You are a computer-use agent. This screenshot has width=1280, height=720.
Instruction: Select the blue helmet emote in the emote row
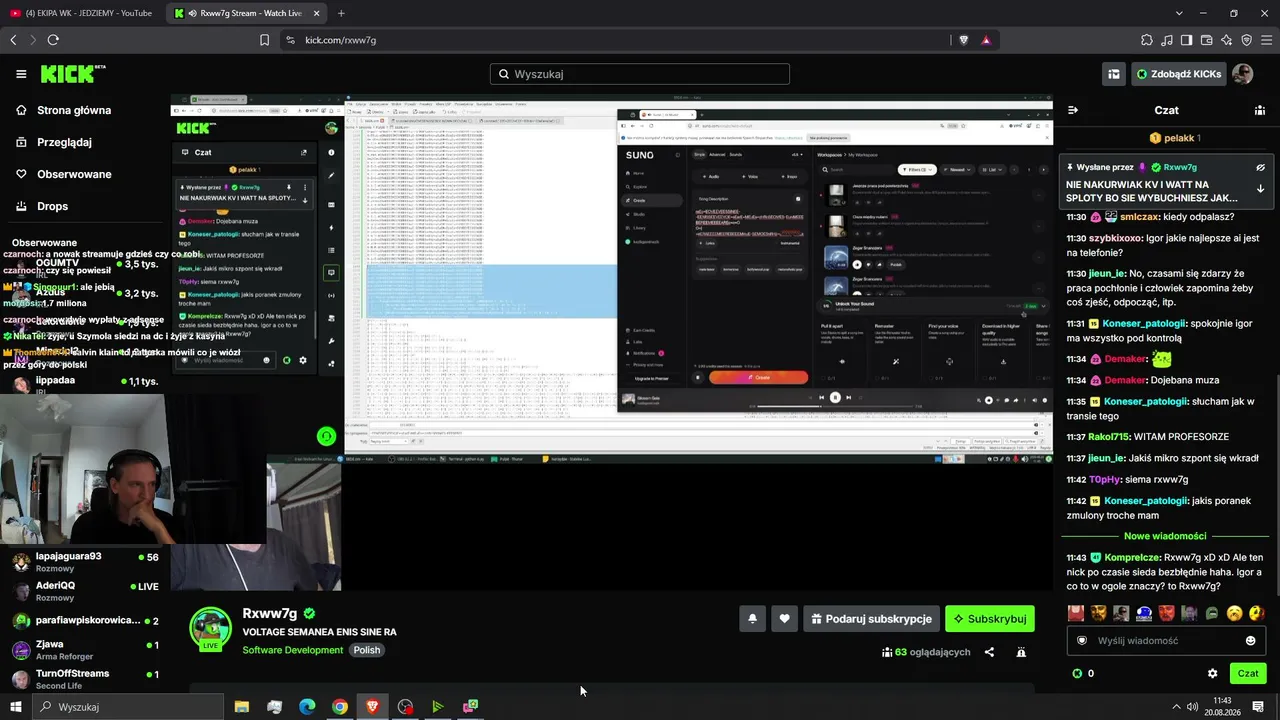click(x=1144, y=613)
